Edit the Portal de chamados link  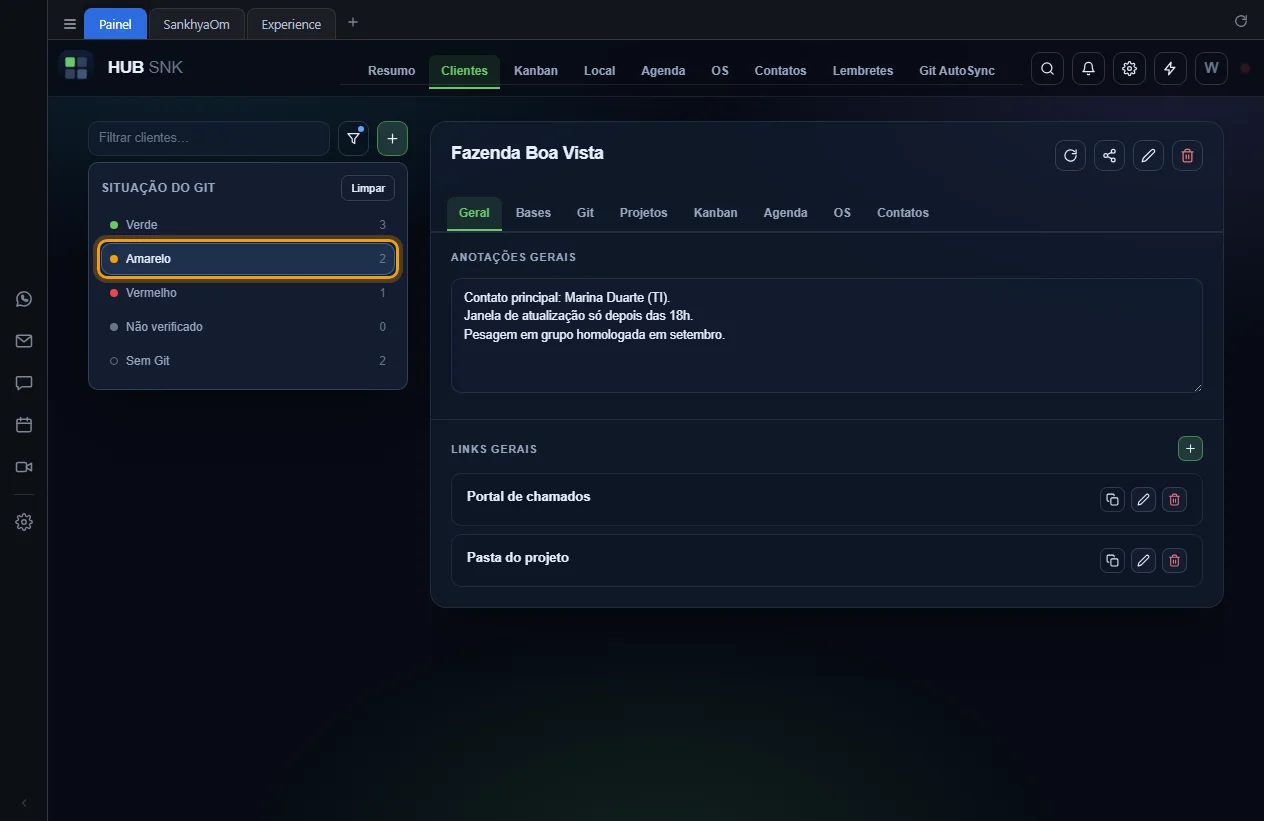point(1143,500)
